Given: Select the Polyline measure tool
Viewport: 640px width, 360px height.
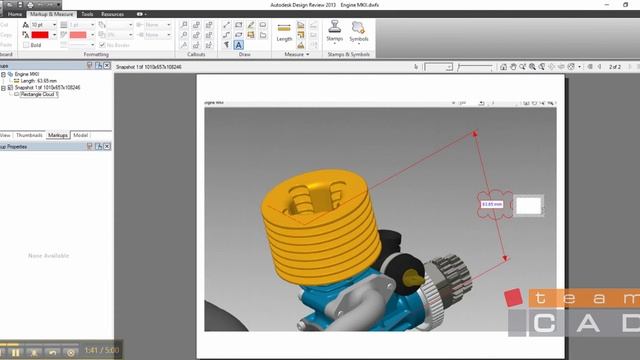Looking at the screenshot, I should pos(301,35).
